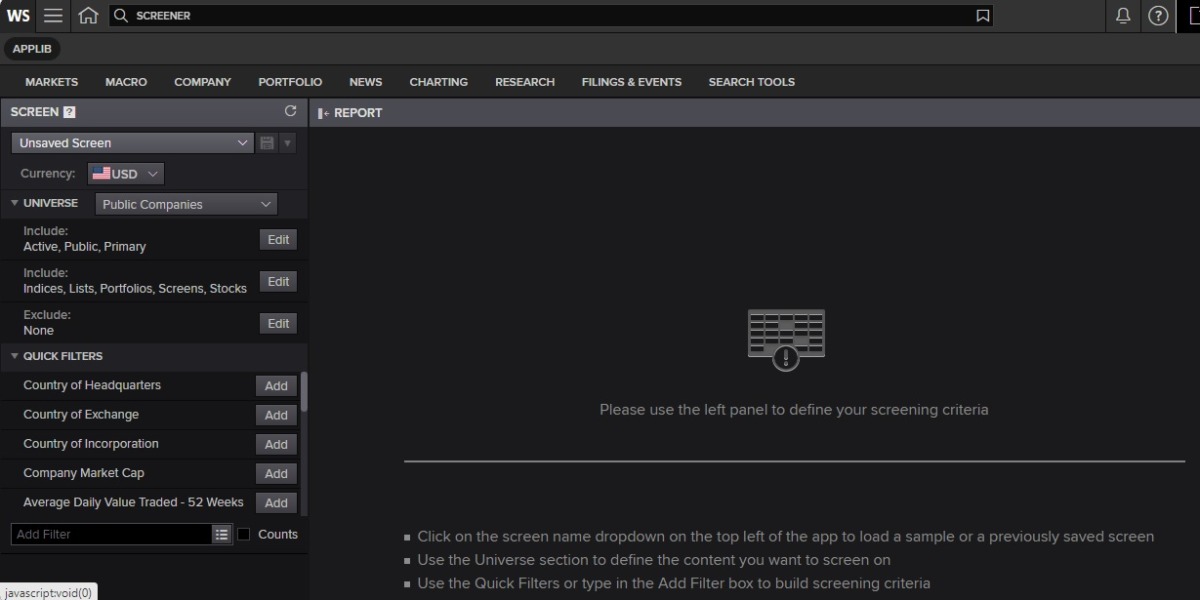Image resolution: width=1200 pixels, height=600 pixels.
Task: Enable the Counts checkbox
Action: tap(244, 534)
